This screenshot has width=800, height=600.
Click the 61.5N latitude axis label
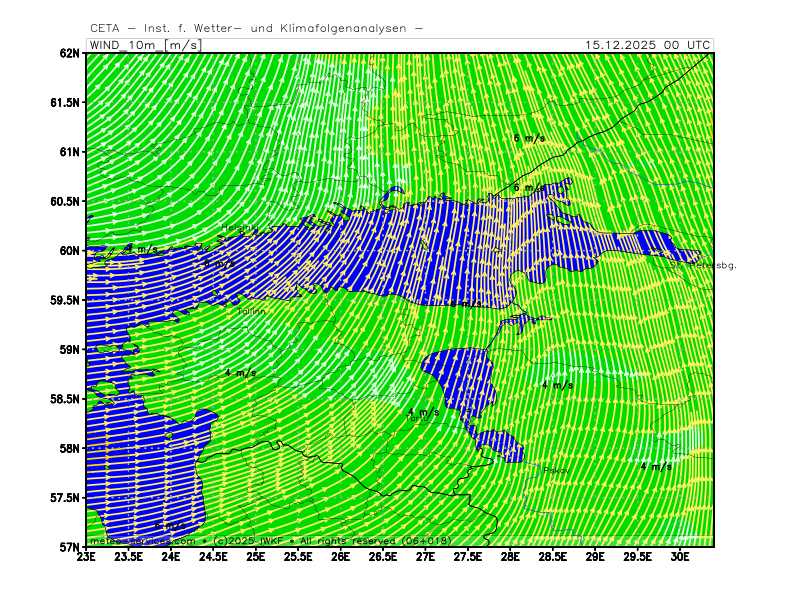tap(62, 102)
